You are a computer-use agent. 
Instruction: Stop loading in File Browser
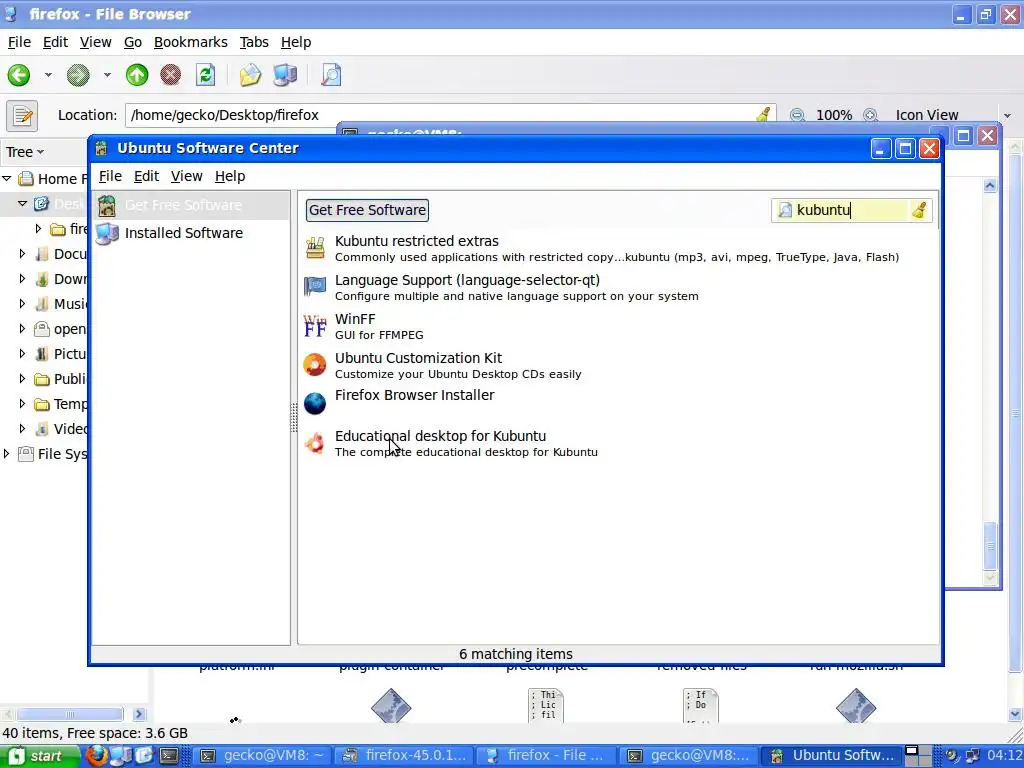[x=170, y=75]
